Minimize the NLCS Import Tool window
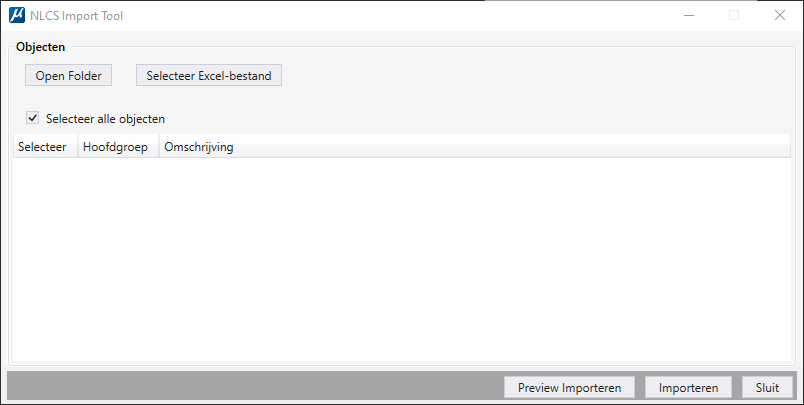This screenshot has width=804, height=405. 689,15
